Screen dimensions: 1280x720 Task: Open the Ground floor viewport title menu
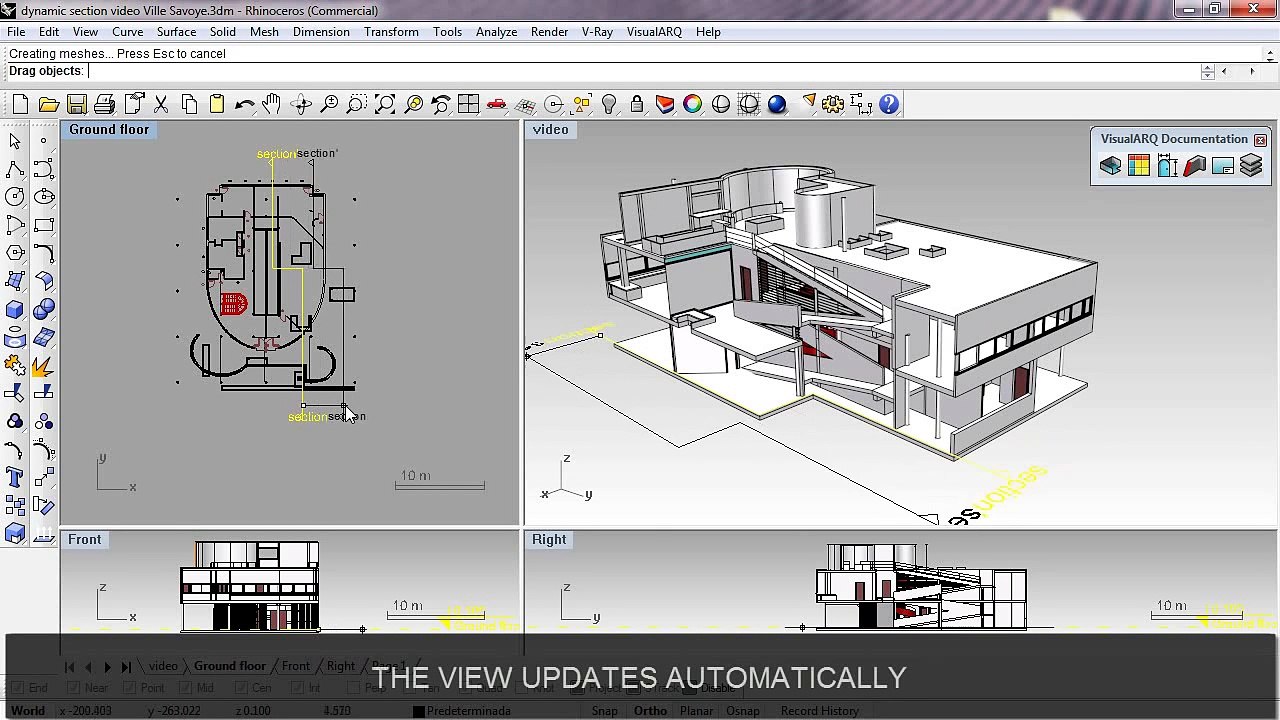coord(109,130)
